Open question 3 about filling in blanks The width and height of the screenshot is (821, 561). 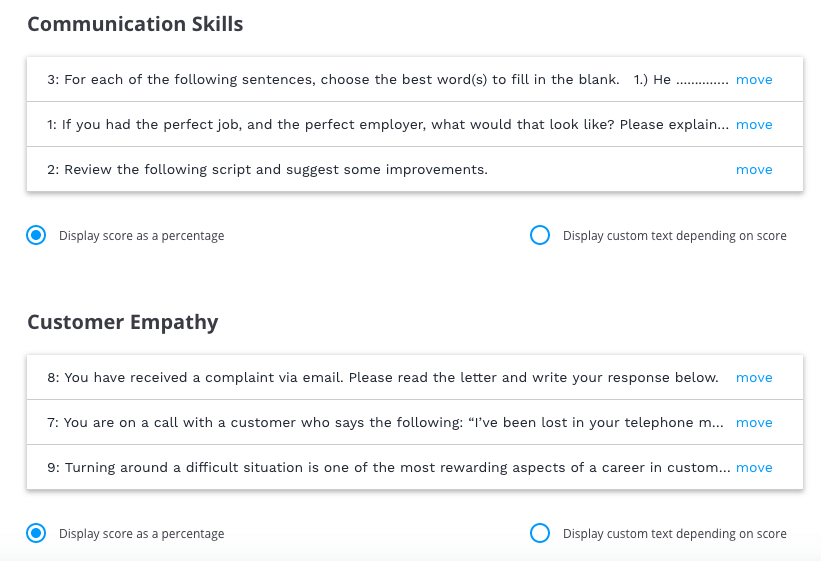(x=387, y=80)
